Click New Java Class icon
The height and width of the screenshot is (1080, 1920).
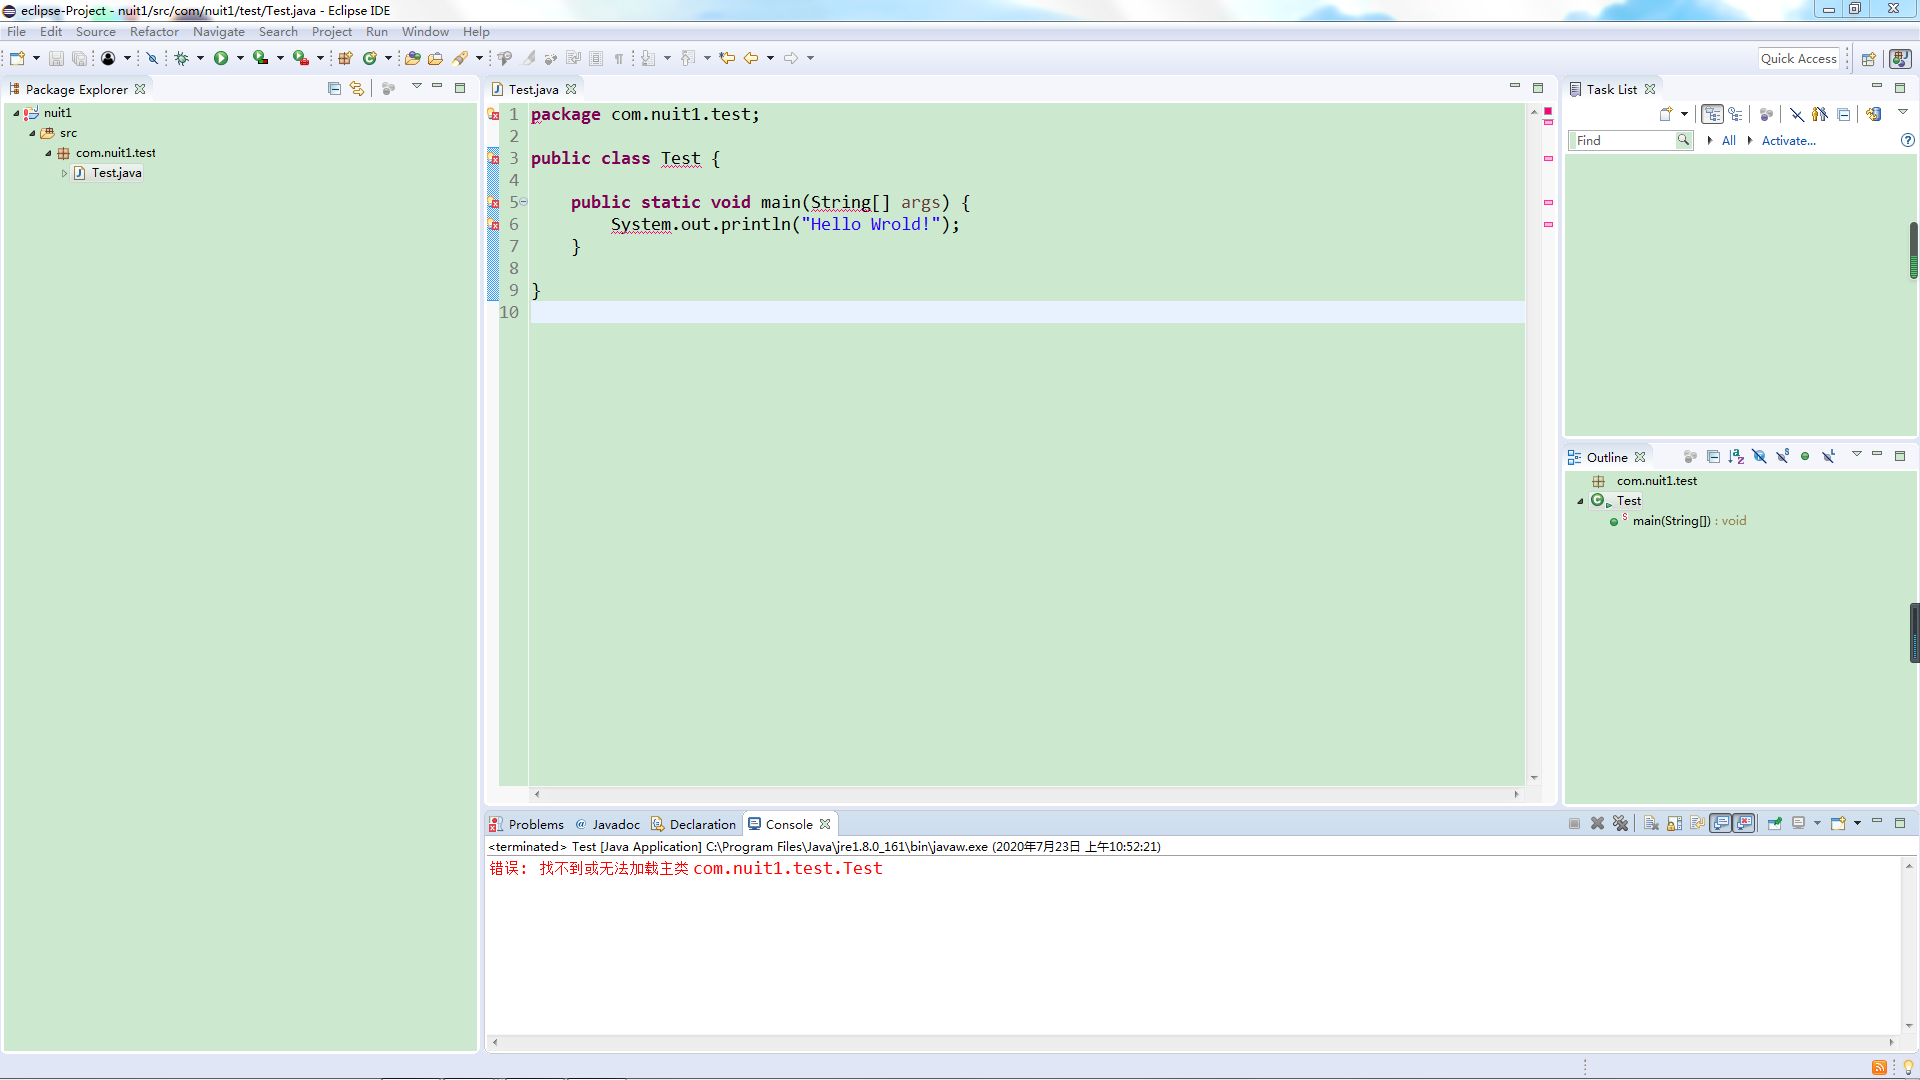(369, 58)
